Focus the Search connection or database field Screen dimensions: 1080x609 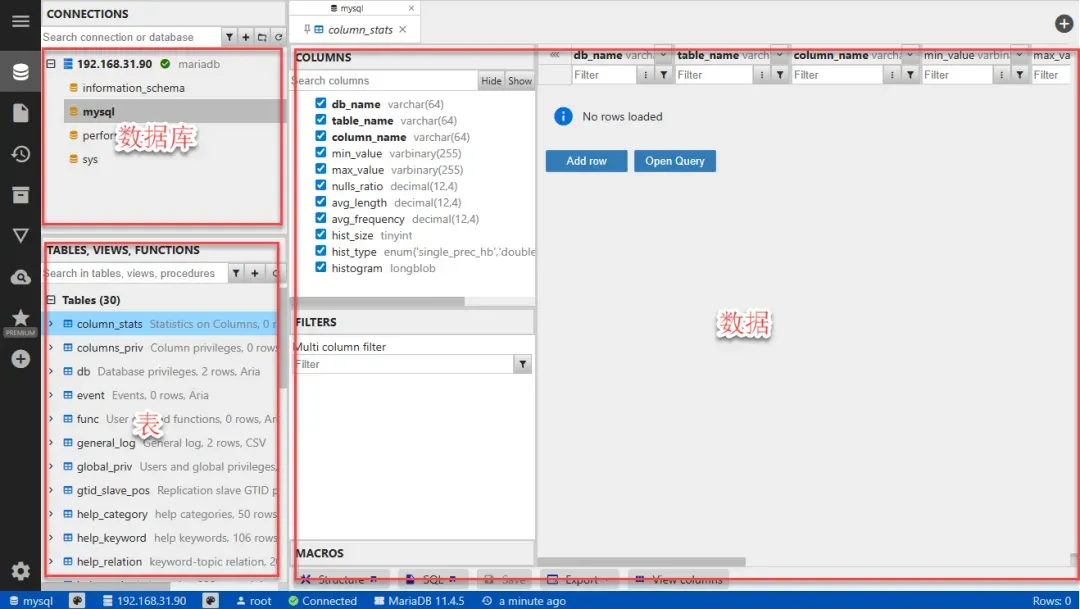click(131, 37)
